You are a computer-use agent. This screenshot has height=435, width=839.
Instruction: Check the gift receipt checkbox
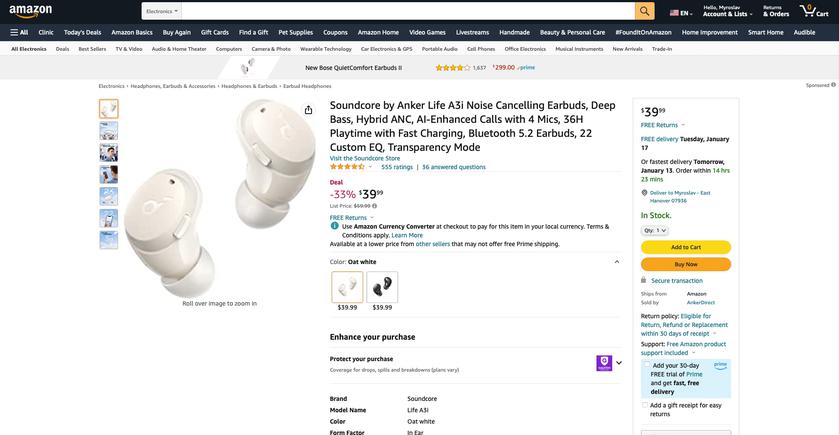click(645, 405)
